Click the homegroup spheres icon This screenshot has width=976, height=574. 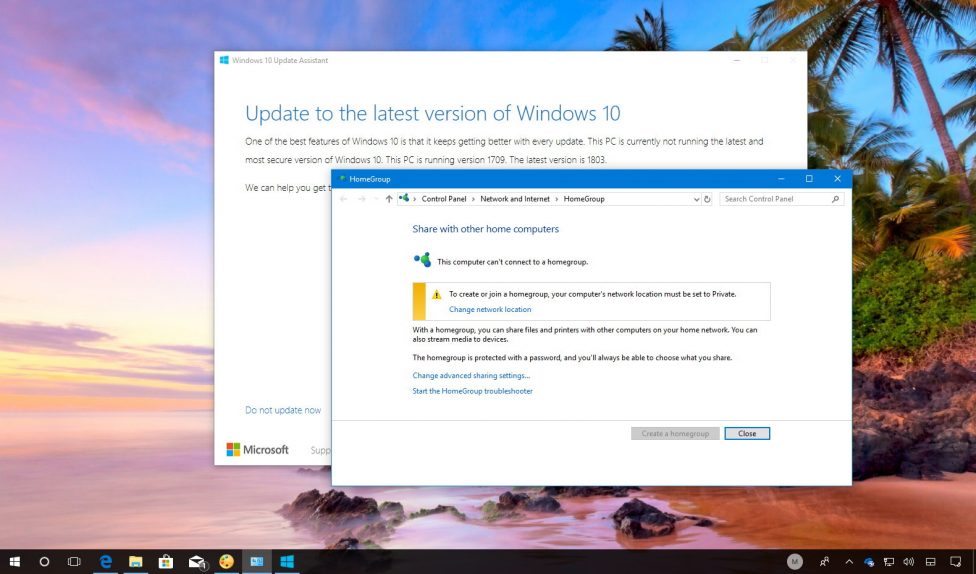pyautogui.click(x=423, y=260)
